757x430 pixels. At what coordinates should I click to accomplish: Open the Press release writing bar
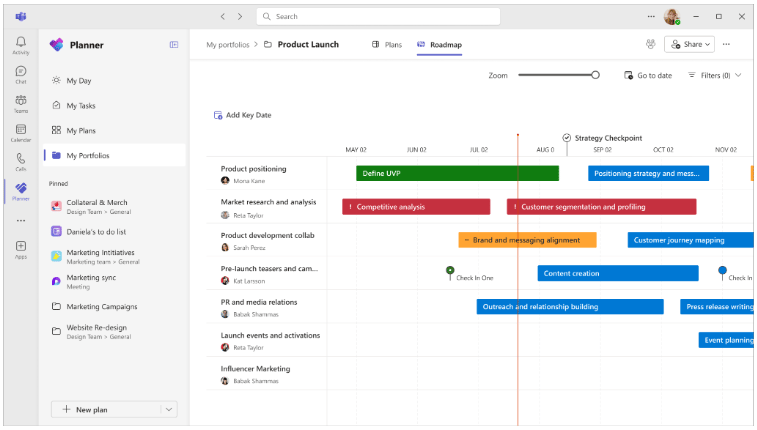717,306
